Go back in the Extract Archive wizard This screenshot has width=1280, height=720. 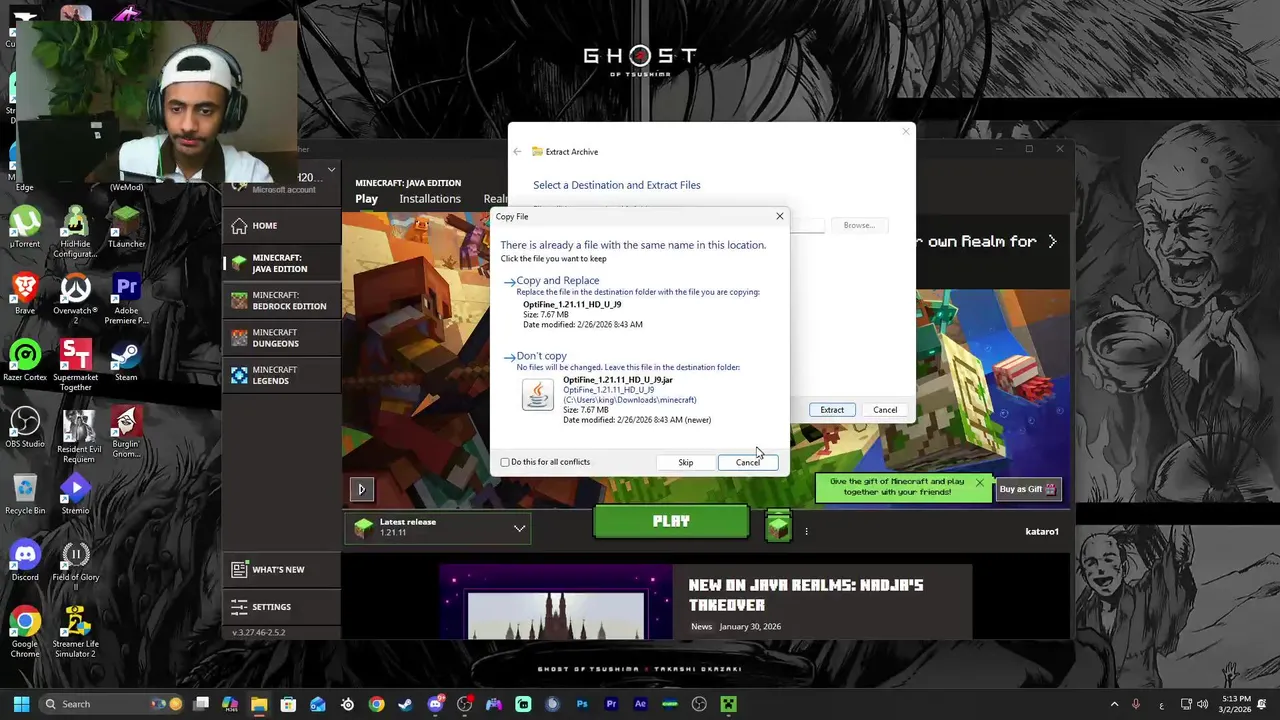(517, 152)
